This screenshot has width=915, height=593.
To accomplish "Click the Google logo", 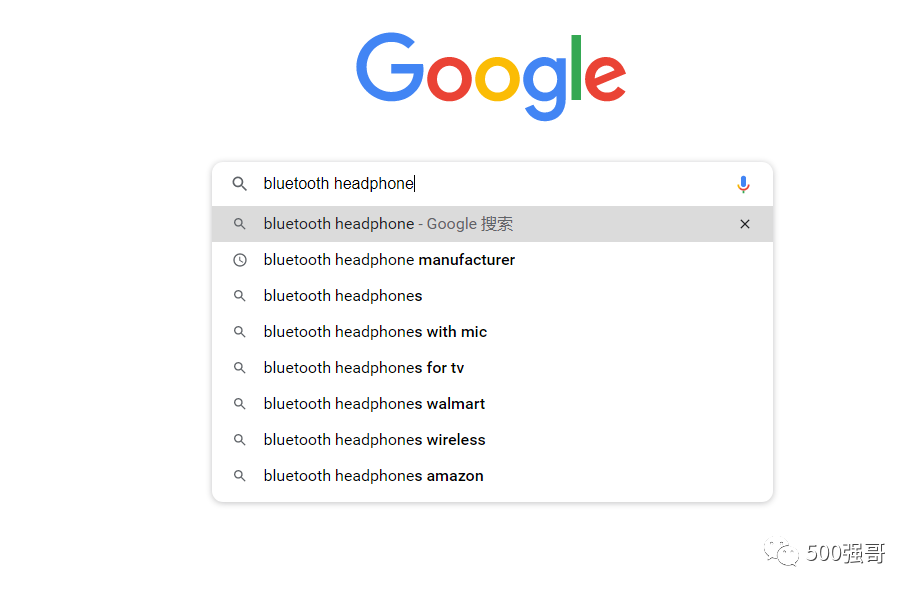I will tap(491, 75).
